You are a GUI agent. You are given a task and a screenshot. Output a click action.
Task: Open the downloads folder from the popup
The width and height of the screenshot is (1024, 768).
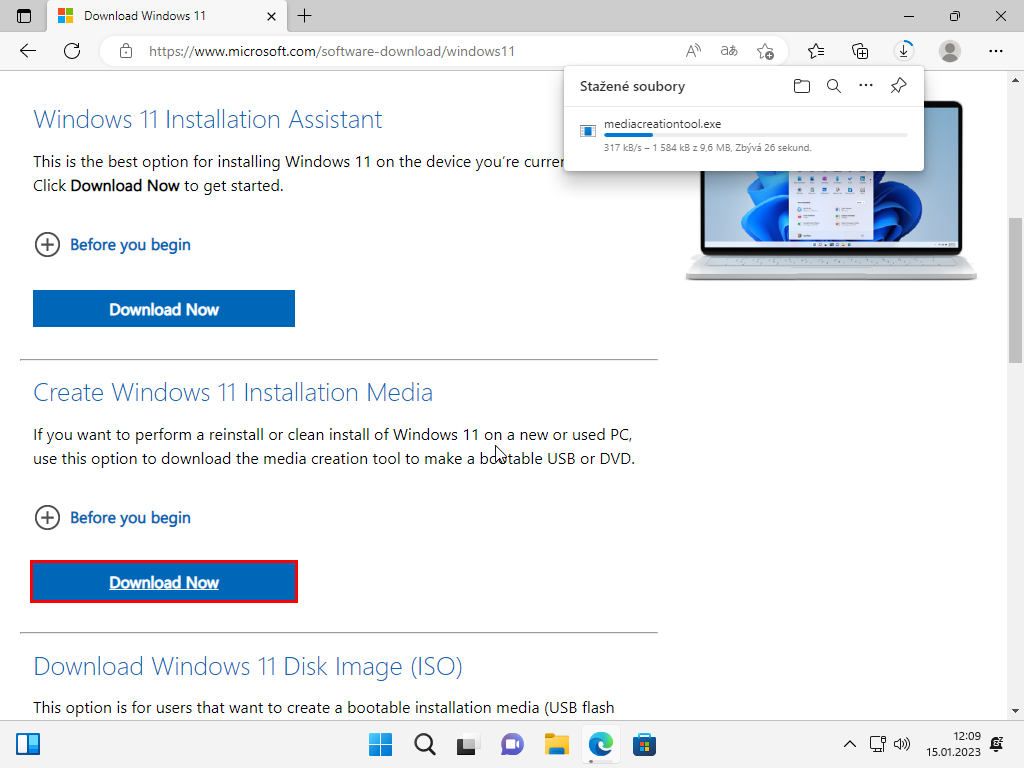[x=801, y=86]
